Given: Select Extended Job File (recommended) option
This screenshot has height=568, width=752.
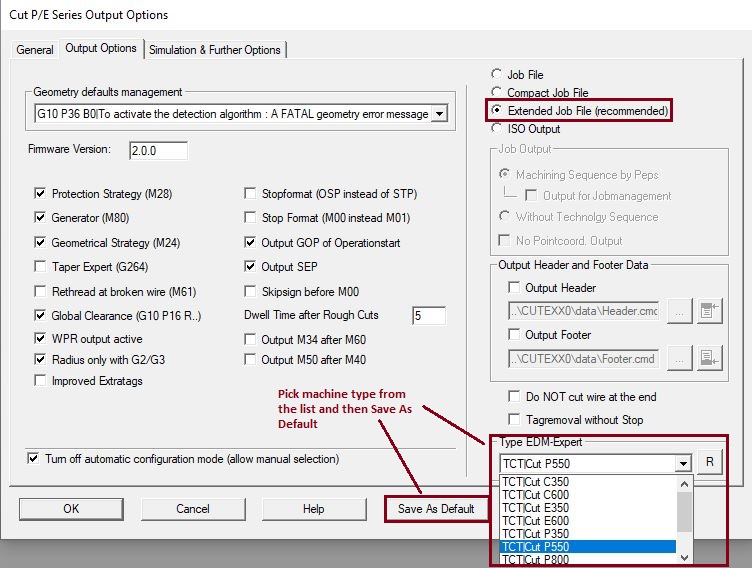Looking at the screenshot, I should pyautogui.click(x=497, y=110).
